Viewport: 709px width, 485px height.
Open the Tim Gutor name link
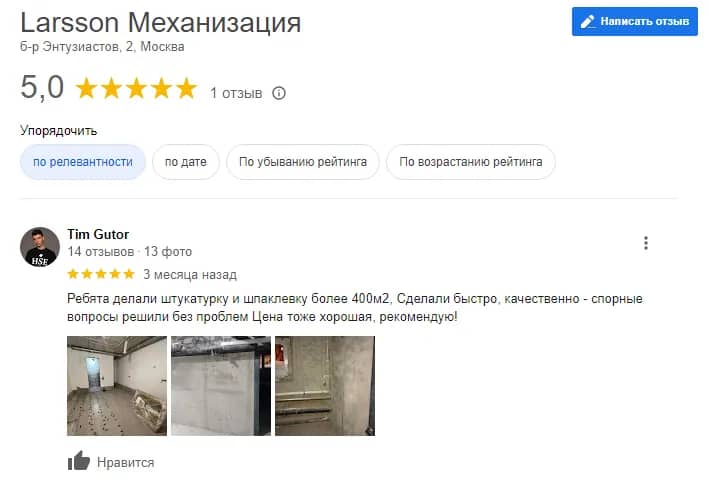98,234
